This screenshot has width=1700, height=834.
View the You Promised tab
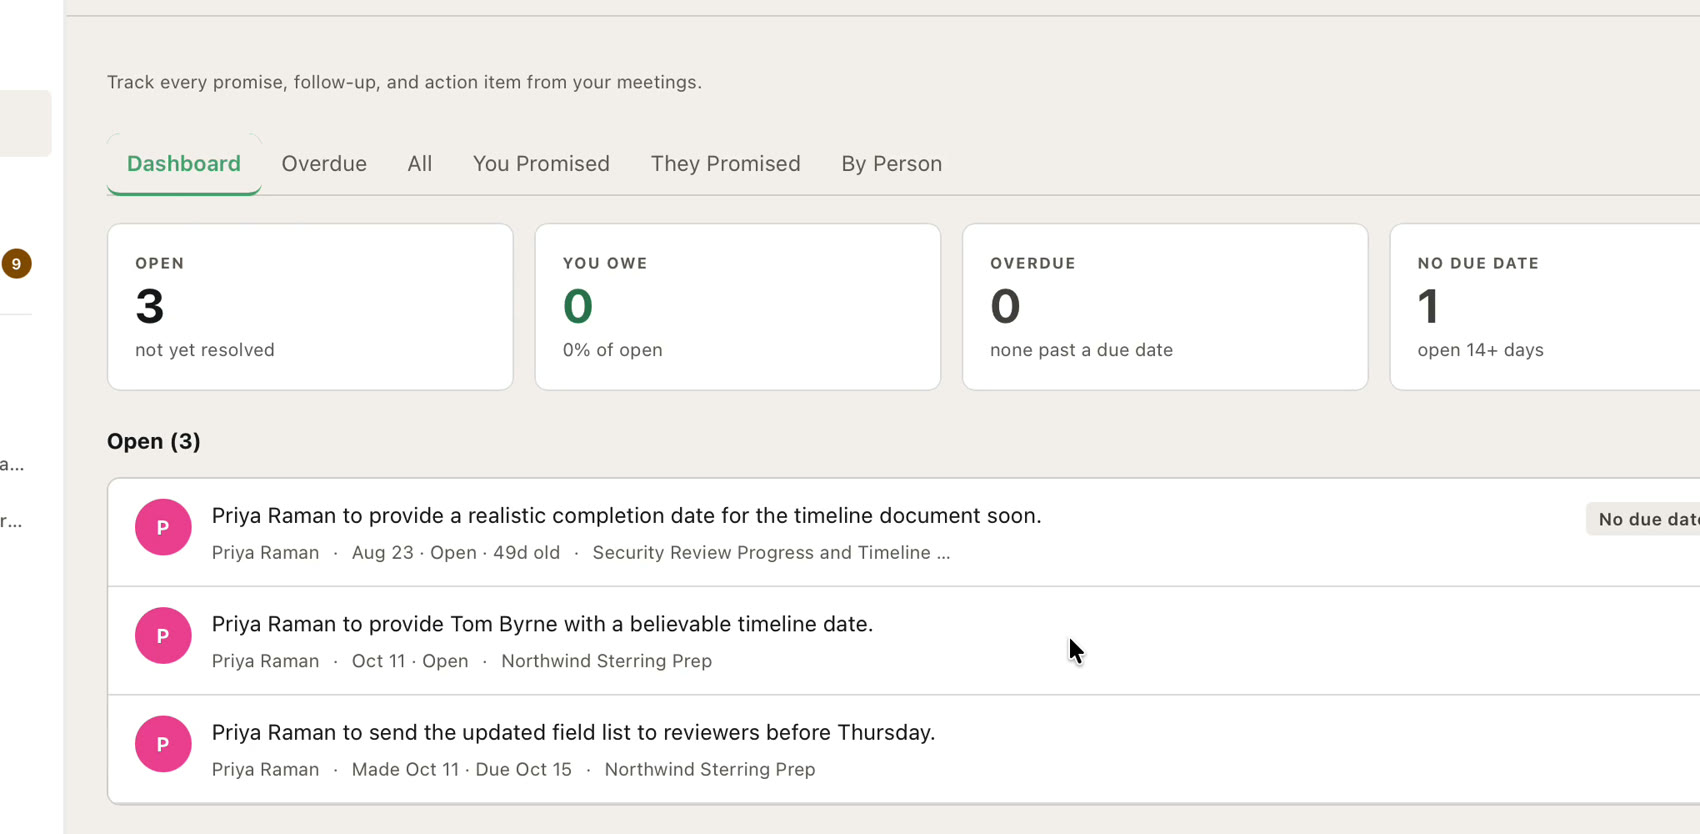(541, 164)
